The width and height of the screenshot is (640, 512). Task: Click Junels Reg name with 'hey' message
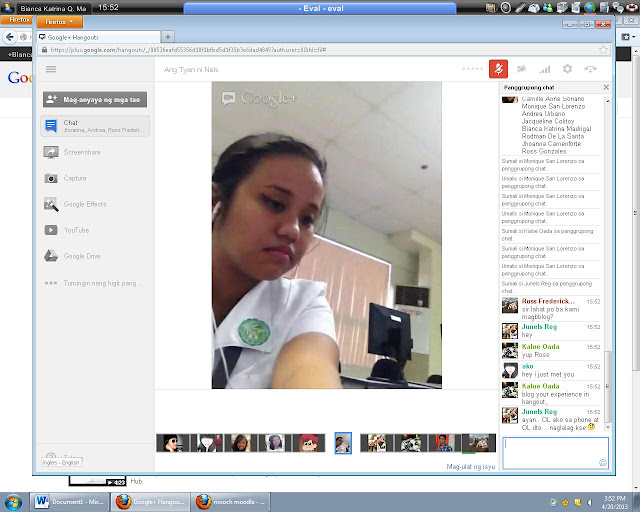(x=539, y=327)
